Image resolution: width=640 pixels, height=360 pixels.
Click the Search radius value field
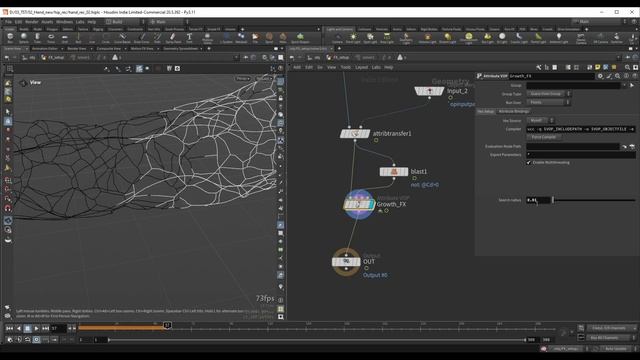click(538, 200)
